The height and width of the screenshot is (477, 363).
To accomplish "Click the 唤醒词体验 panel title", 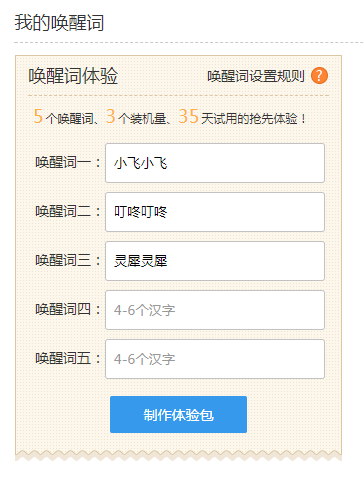I will tap(73, 76).
